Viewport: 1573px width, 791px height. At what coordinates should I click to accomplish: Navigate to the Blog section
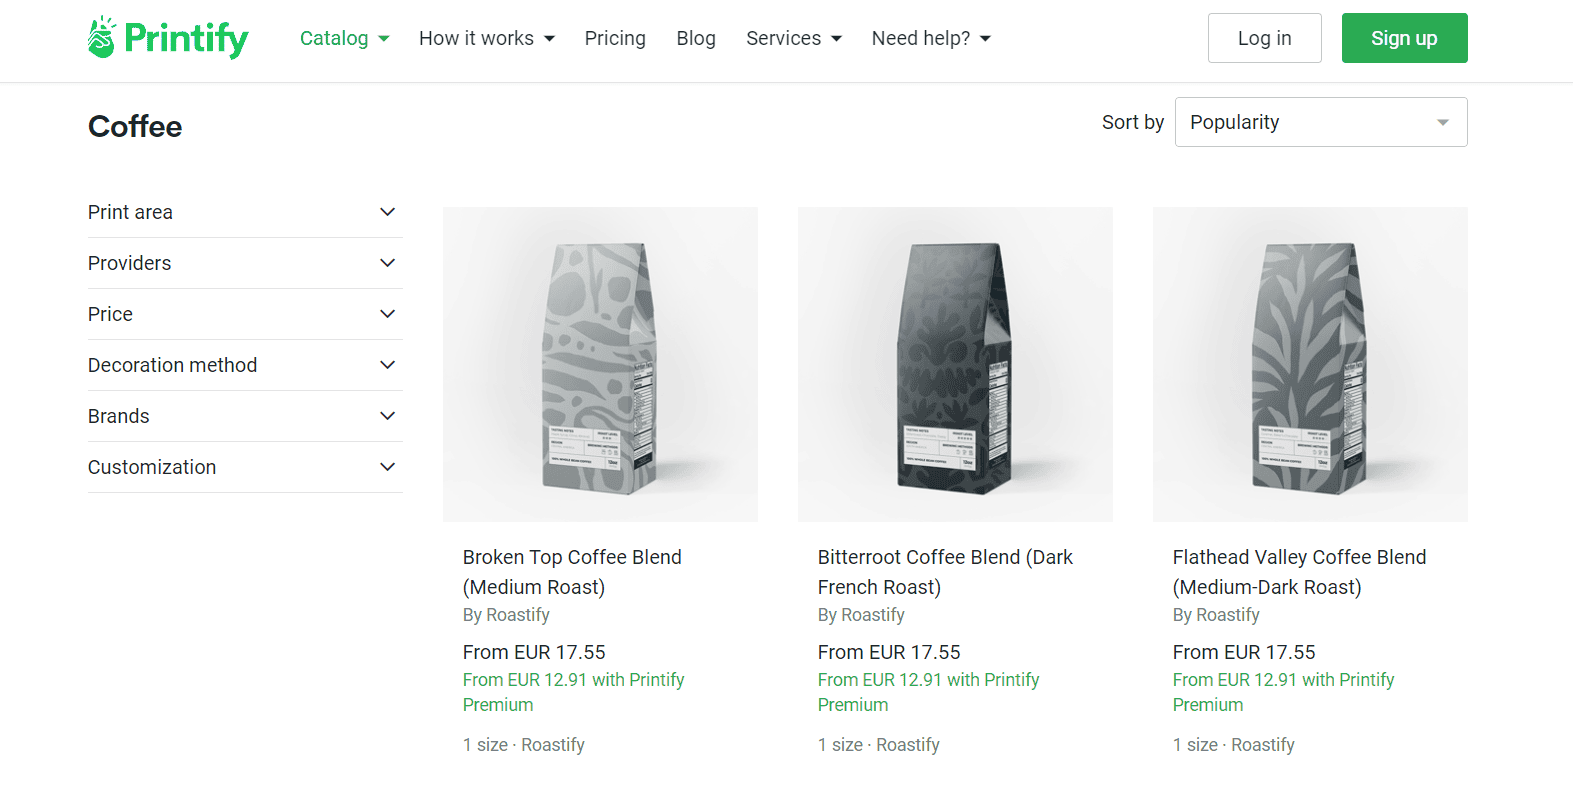696,38
